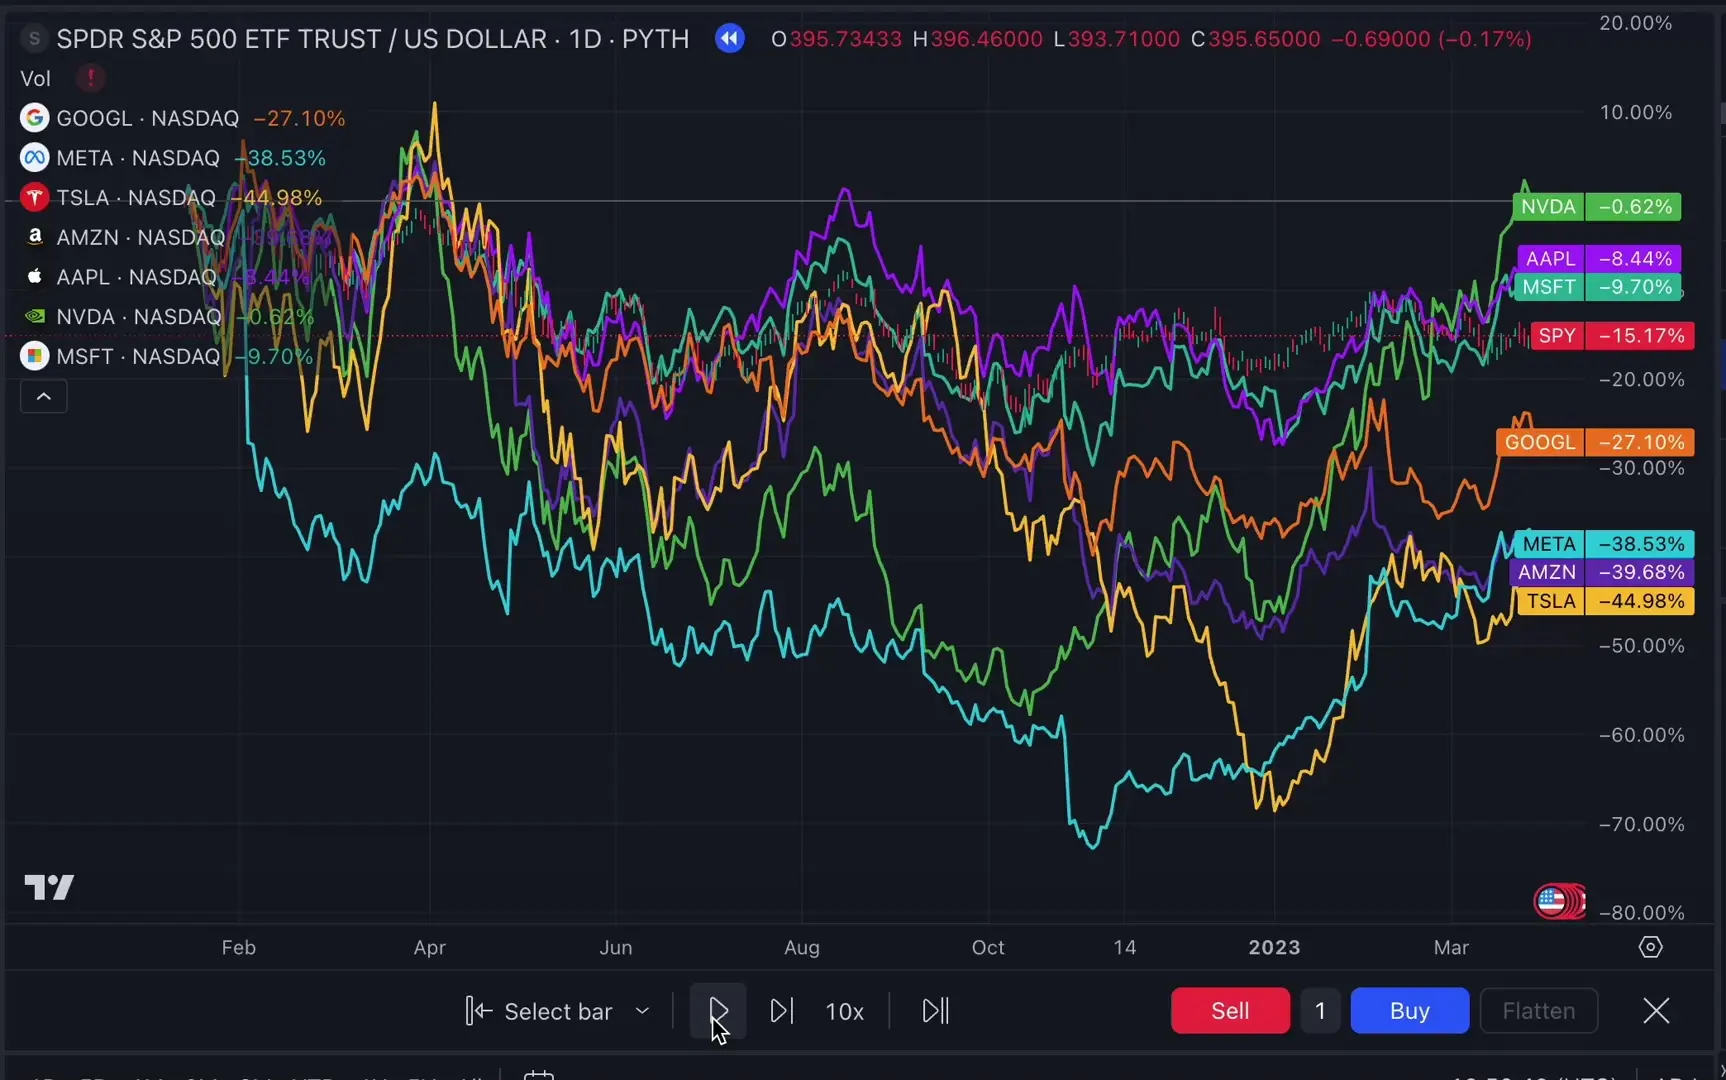Collapse the legend with the up chevron
The image size is (1726, 1080).
[x=43, y=396]
